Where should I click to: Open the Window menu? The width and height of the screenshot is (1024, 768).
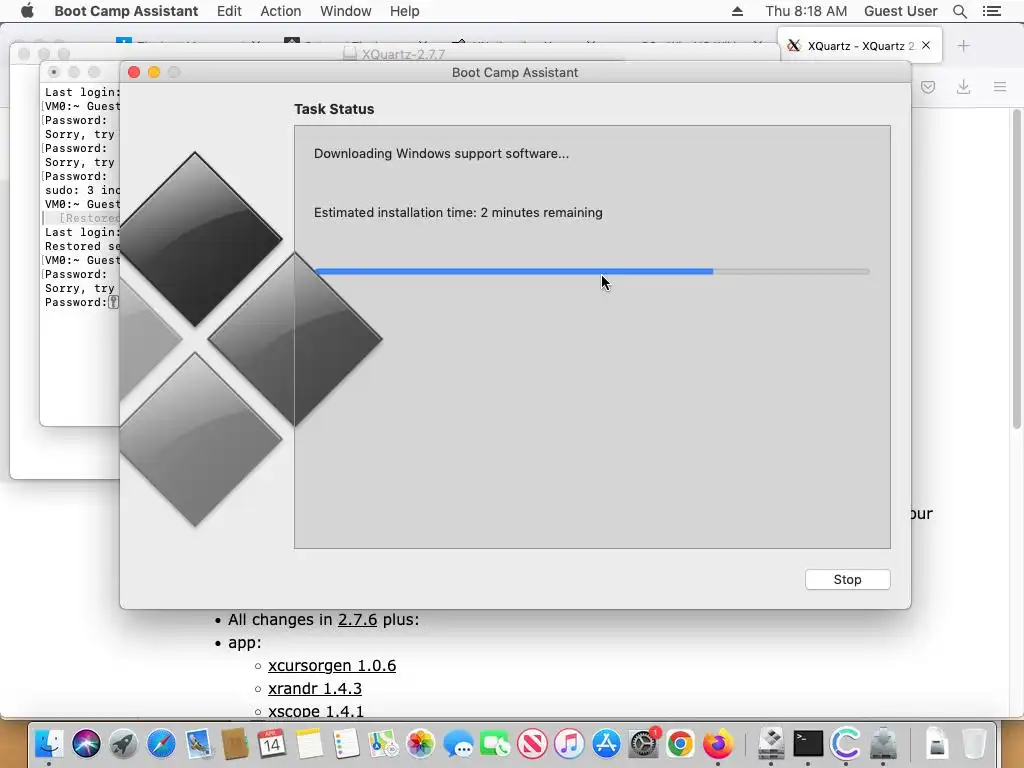345,11
